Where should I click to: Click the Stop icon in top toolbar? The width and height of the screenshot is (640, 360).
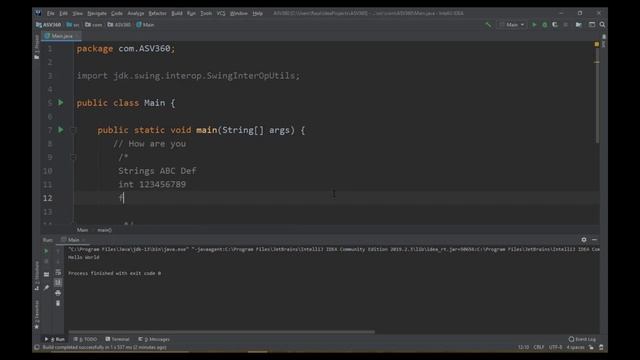565,25
